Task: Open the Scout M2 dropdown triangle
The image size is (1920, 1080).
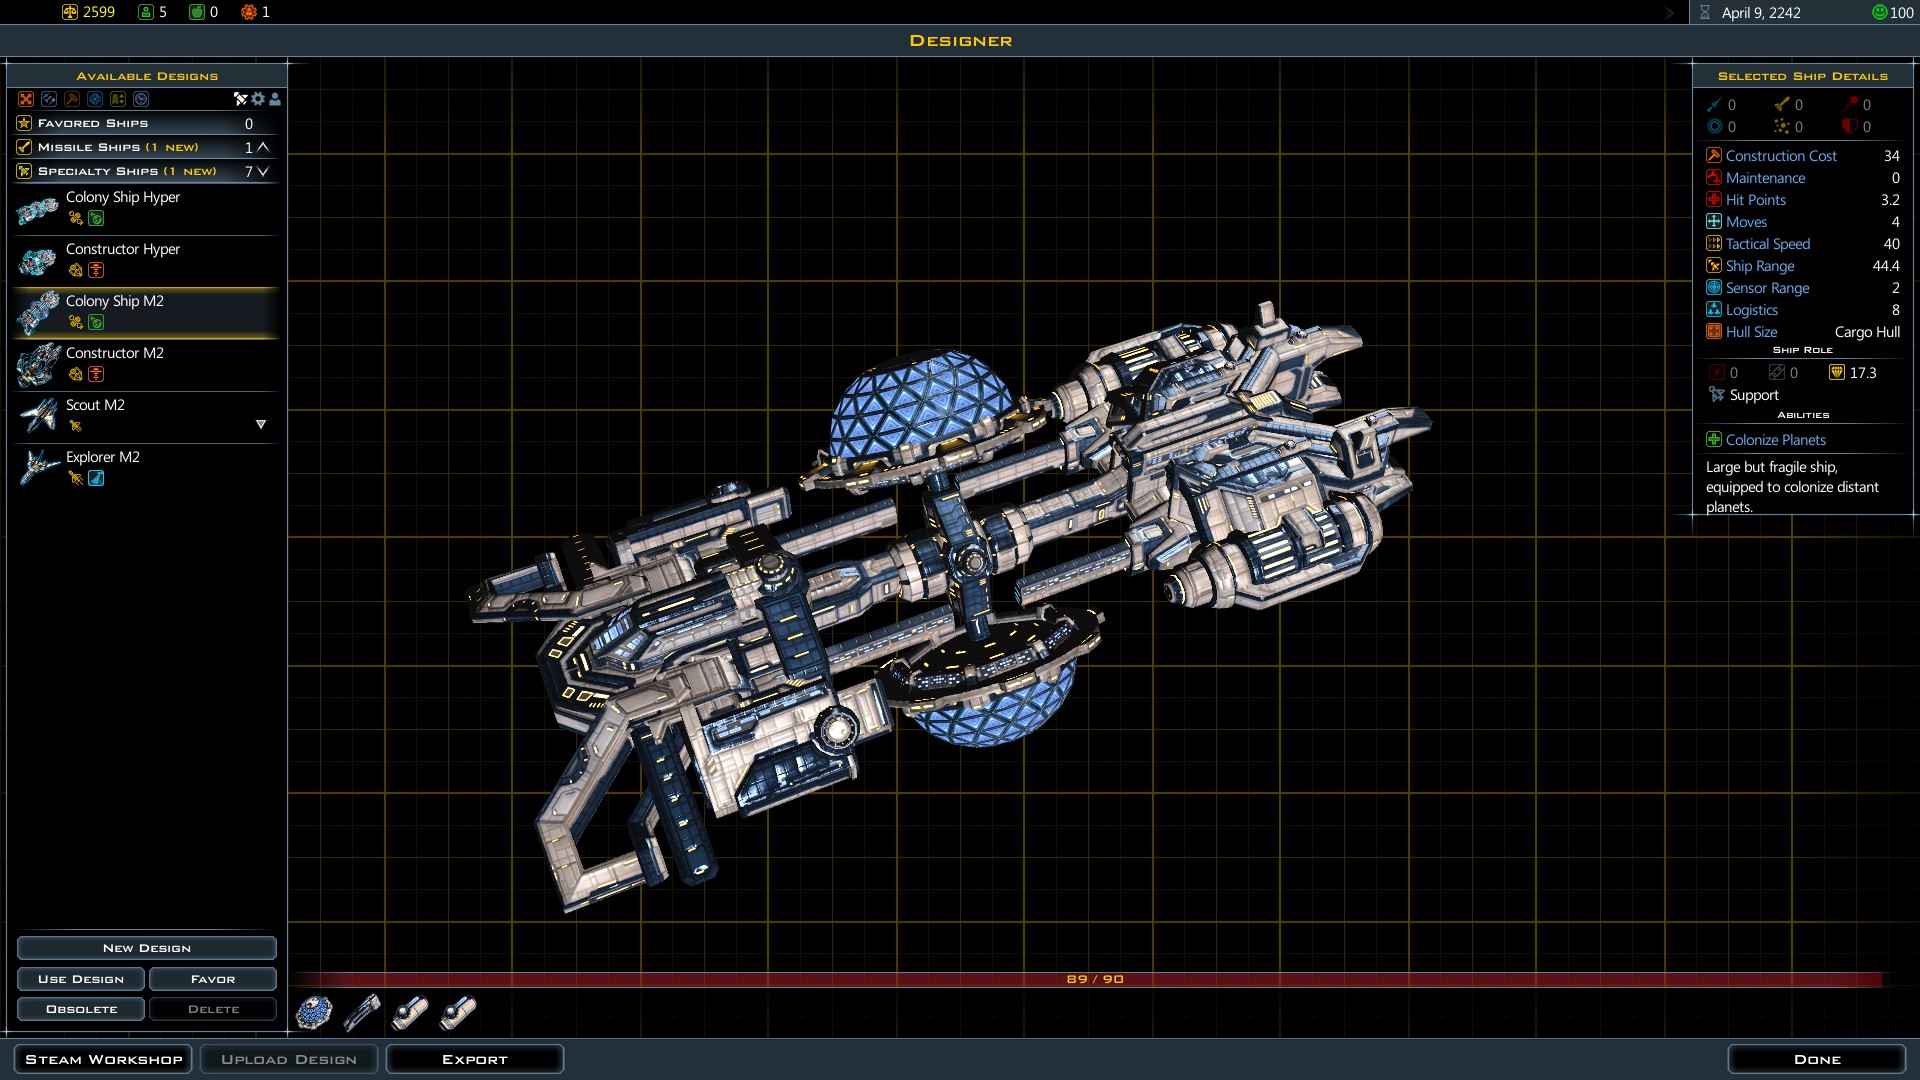Action: pos(261,424)
